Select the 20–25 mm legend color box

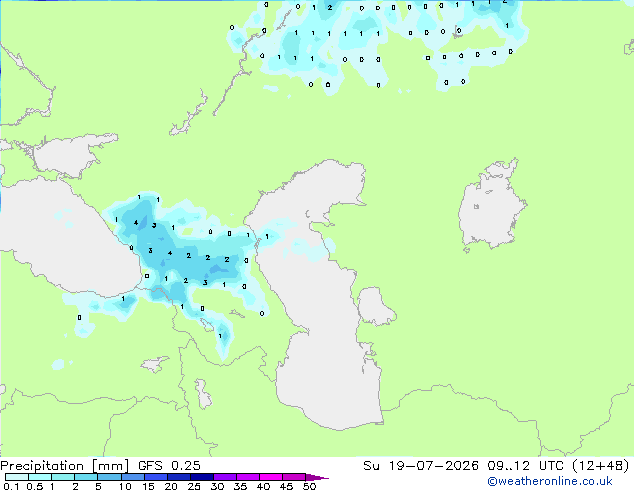[179, 477]
